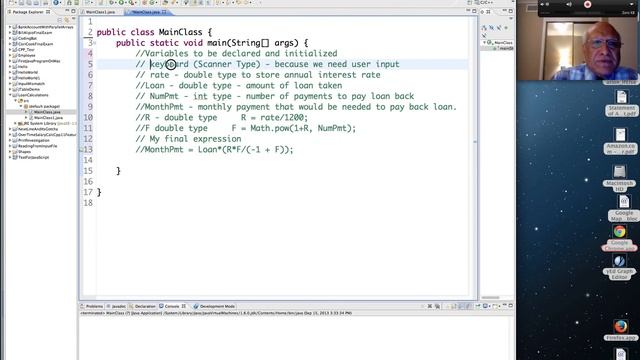Expand the Employee project node
640x360 pixels.
tap(10, 55)
